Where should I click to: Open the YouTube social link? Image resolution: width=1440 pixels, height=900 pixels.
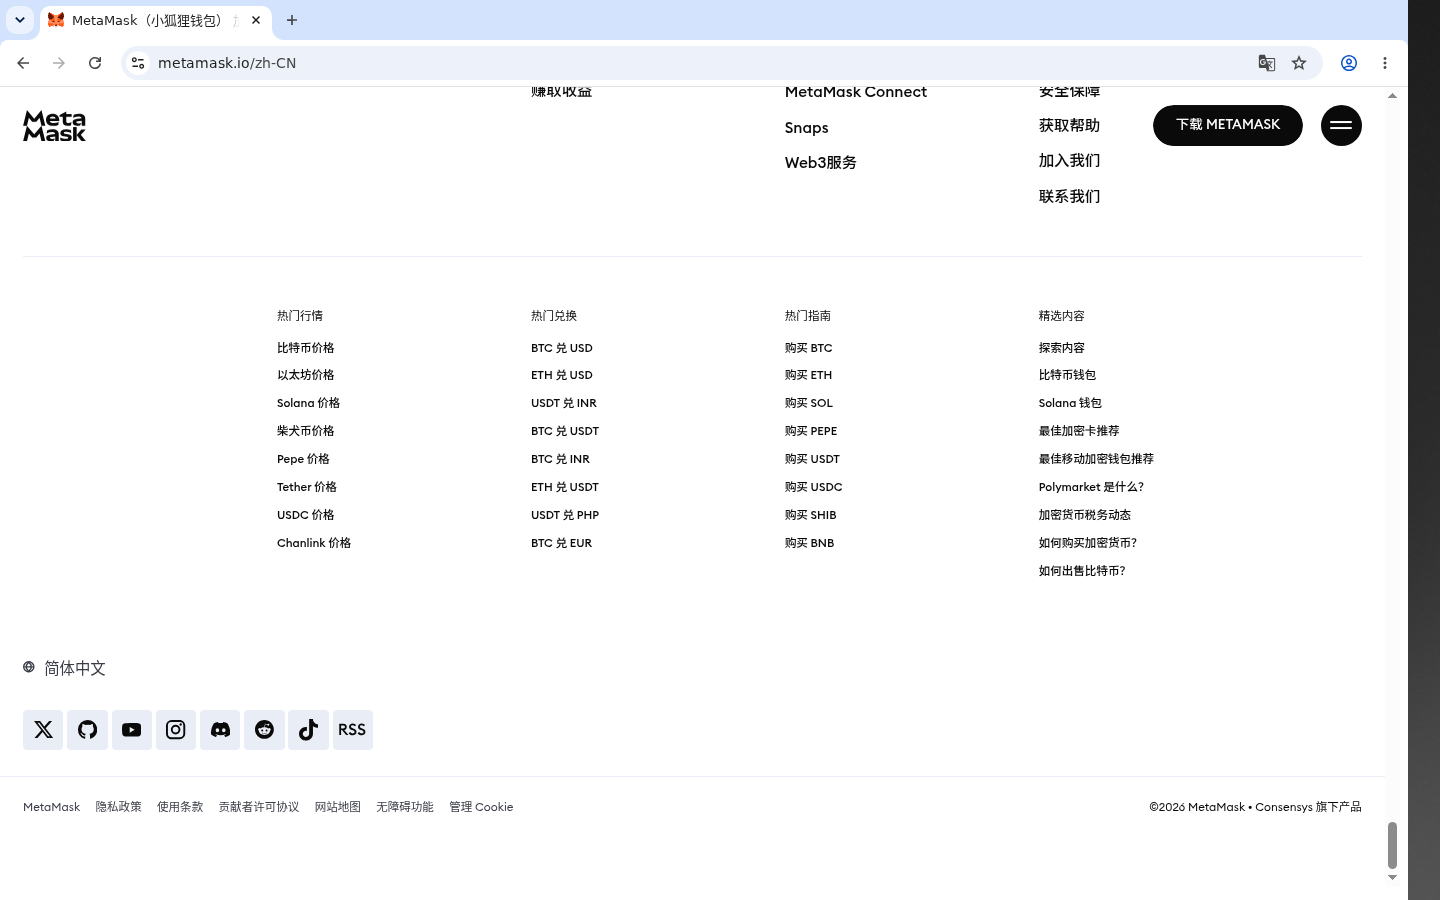pos(131,730)
